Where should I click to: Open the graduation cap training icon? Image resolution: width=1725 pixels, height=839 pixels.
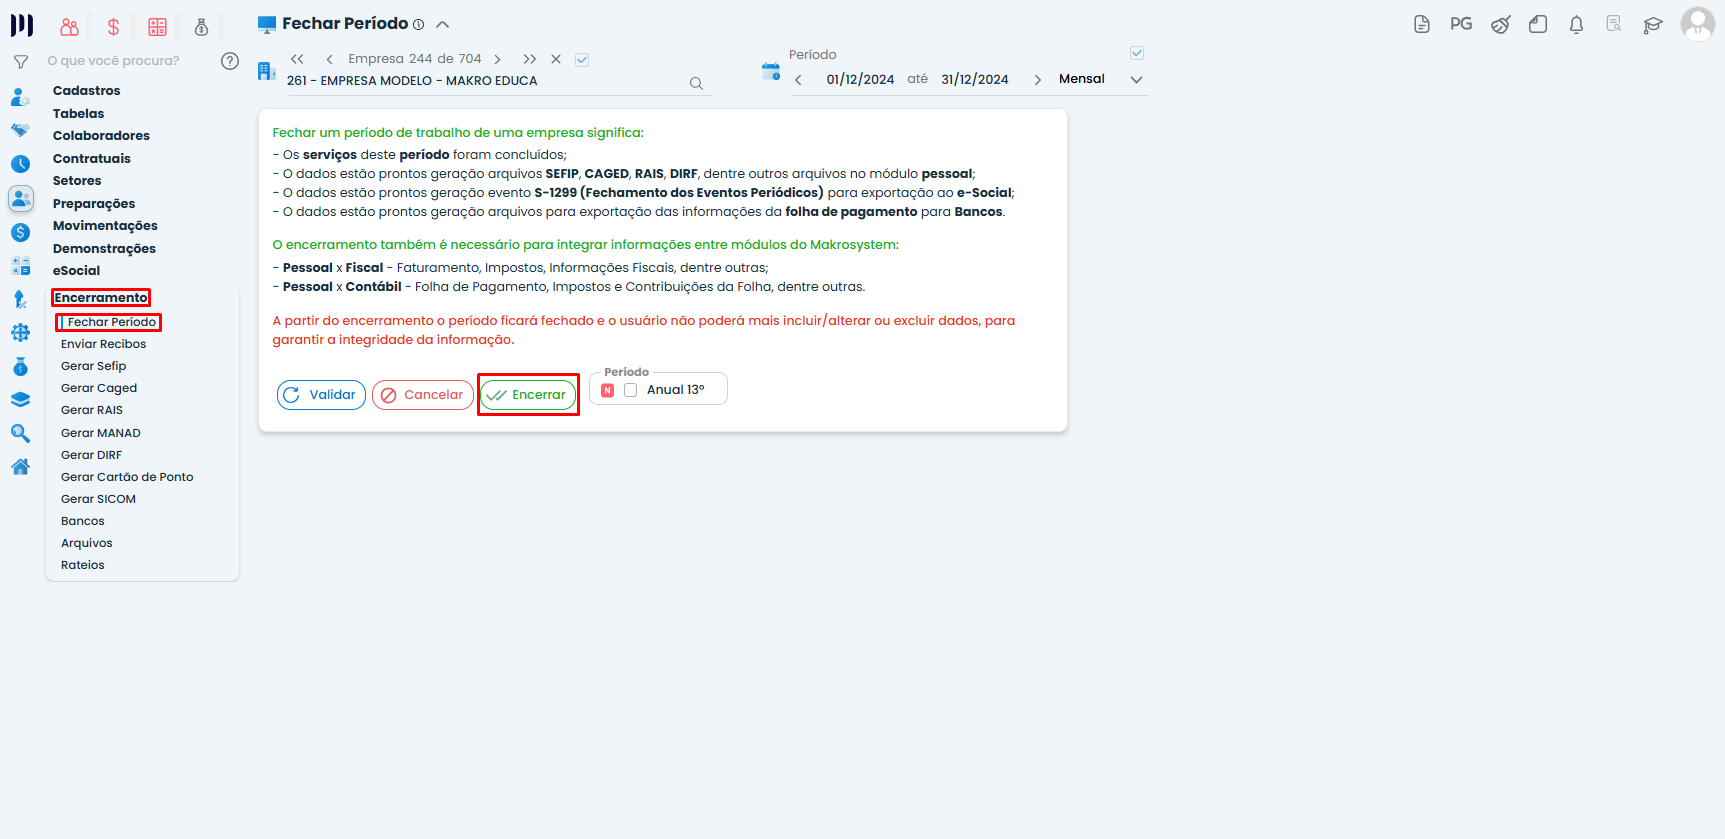(x=1653, y=25)
